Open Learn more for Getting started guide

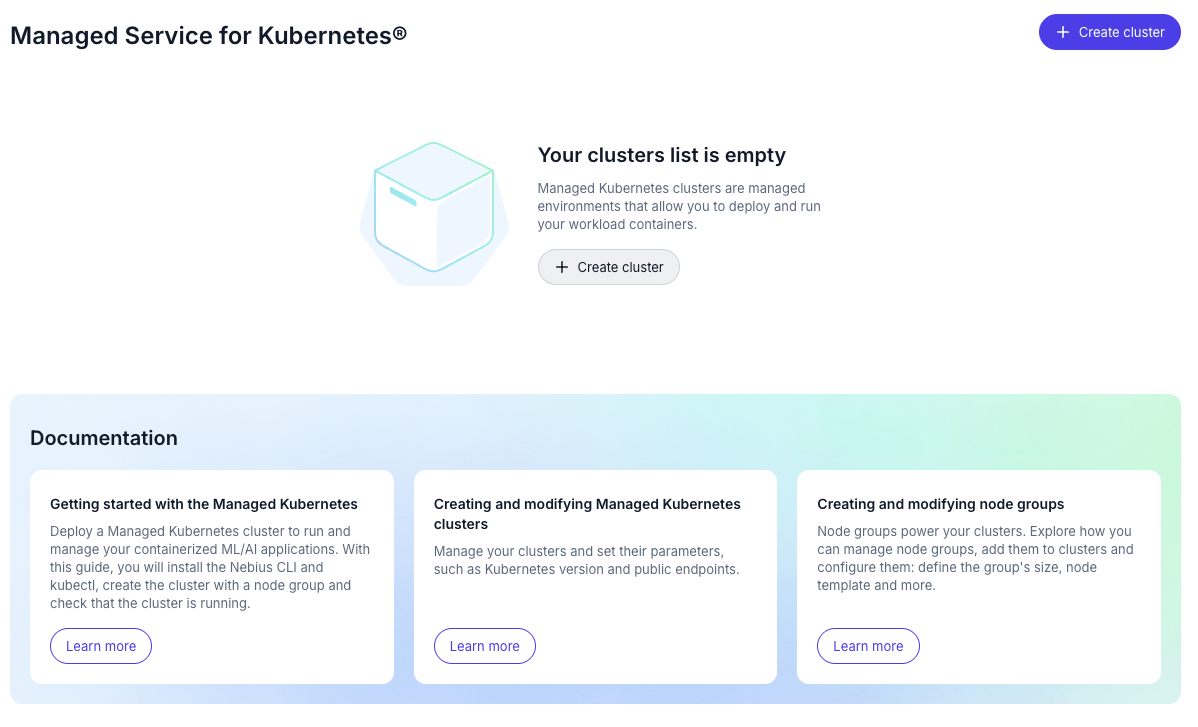pos(101,646)
